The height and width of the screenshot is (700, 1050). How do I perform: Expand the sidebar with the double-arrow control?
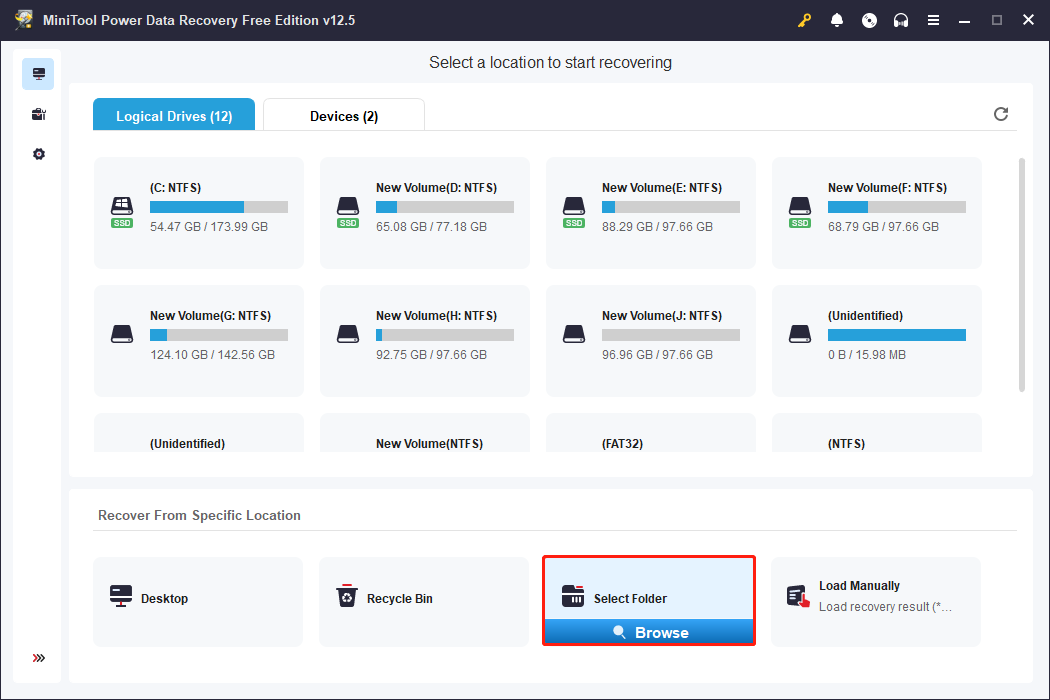38,658
